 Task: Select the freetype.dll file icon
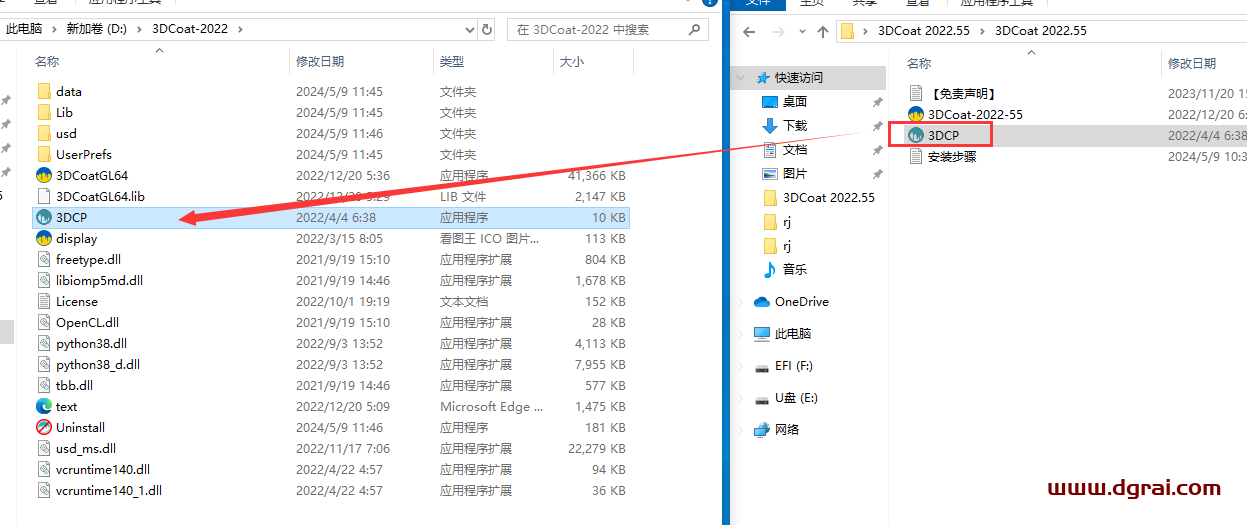44,259
